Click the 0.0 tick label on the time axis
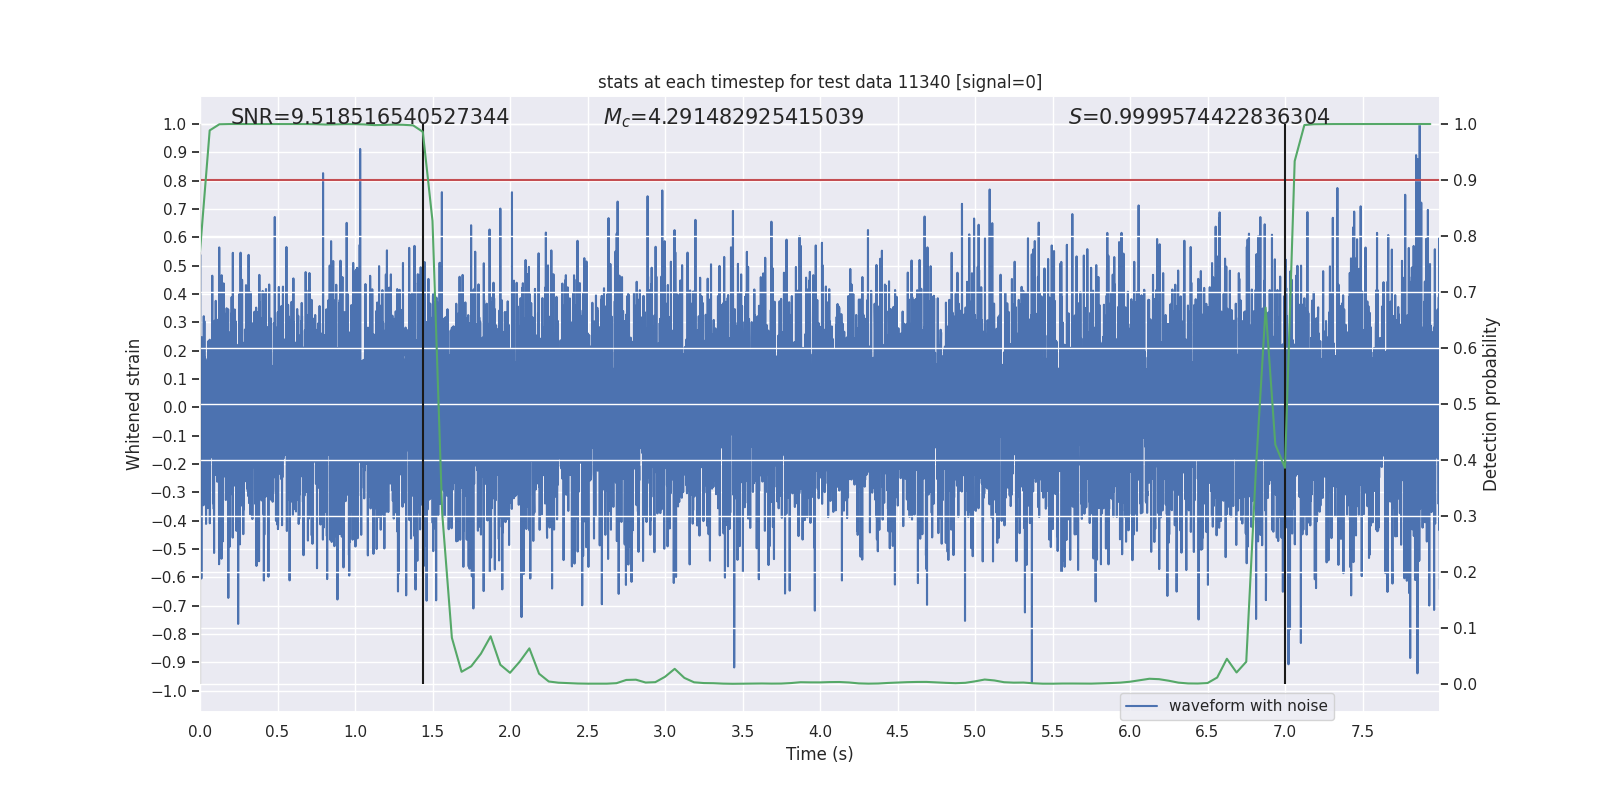 pos(200,732)
